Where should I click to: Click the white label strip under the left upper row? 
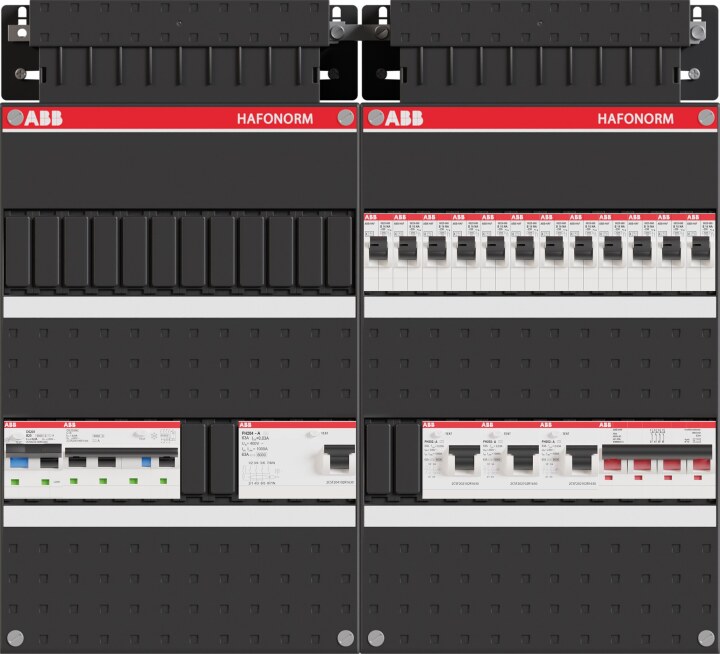(x=180, y=307)
